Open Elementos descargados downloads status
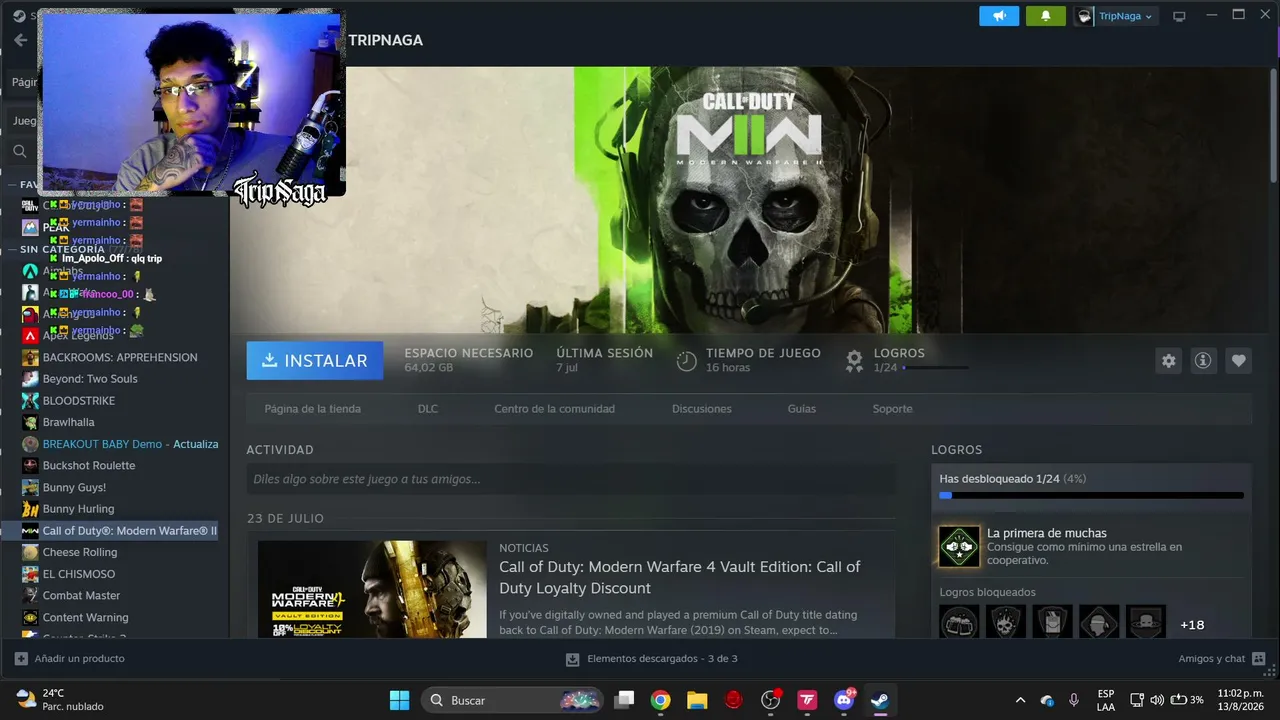 pyautogui.click(x=662, y=659)
